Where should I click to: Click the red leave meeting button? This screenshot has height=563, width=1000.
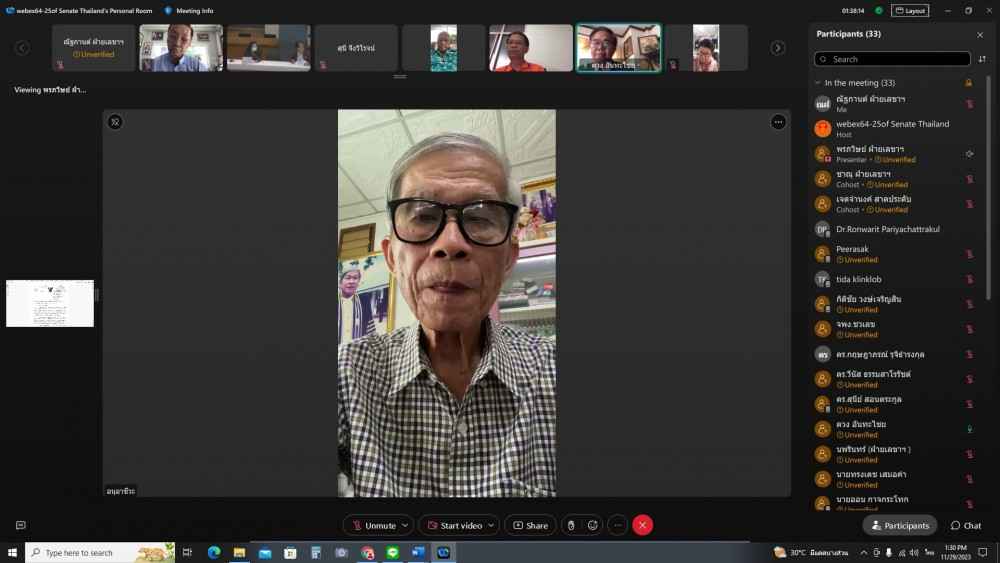pyautogui.click(x=643, y=525)
